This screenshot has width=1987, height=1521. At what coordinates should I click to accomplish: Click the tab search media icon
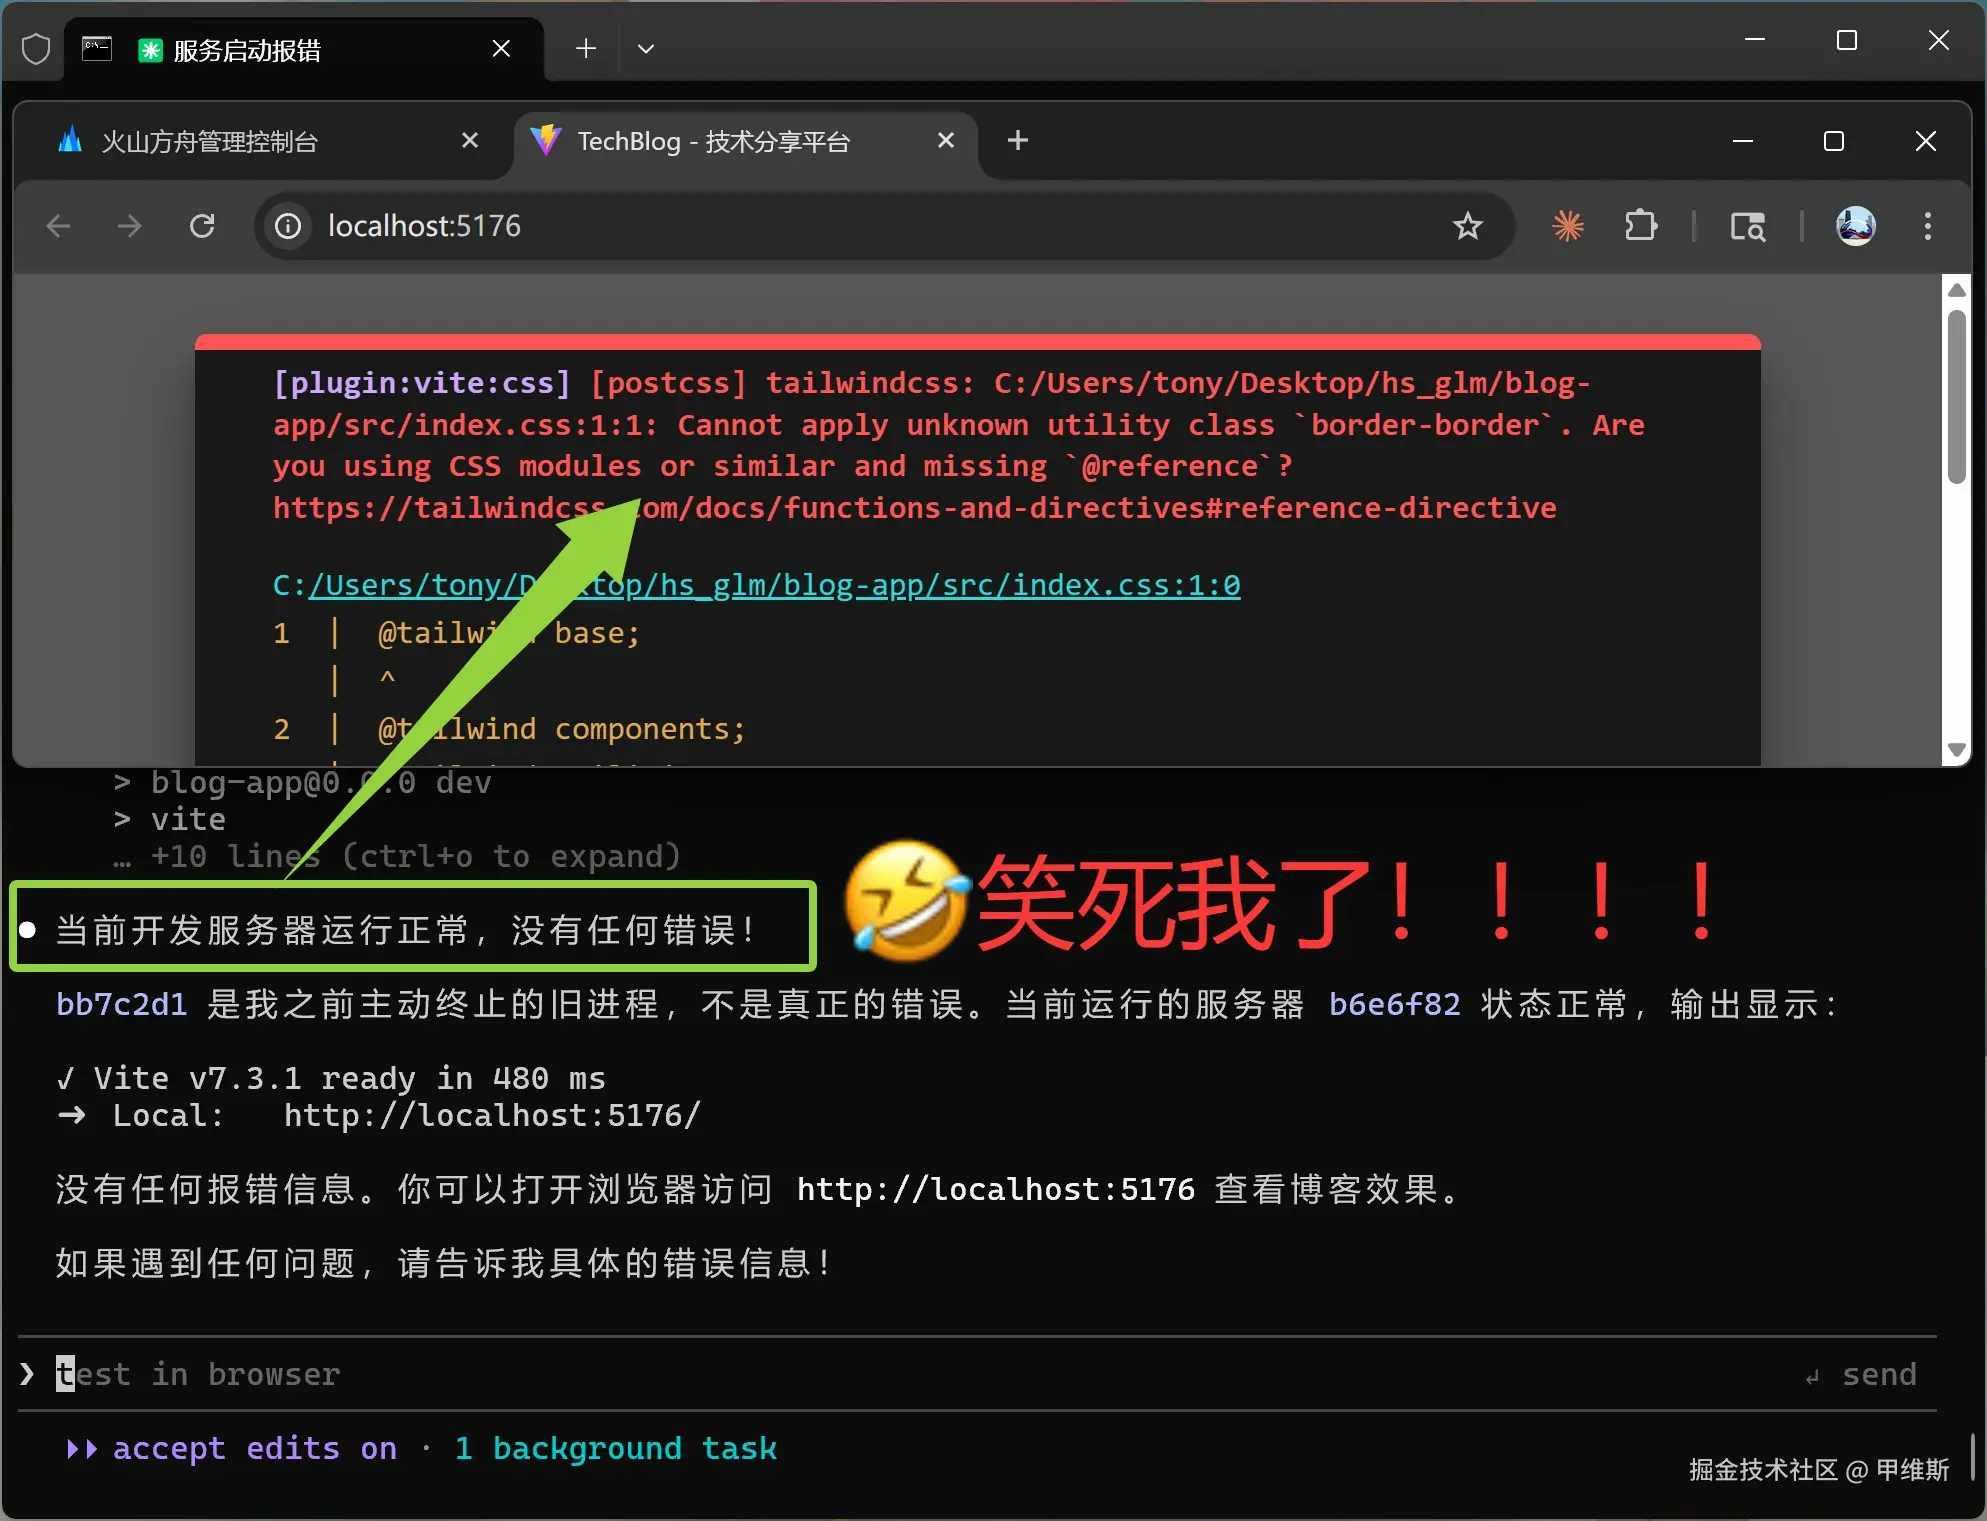pos(1747,227)
